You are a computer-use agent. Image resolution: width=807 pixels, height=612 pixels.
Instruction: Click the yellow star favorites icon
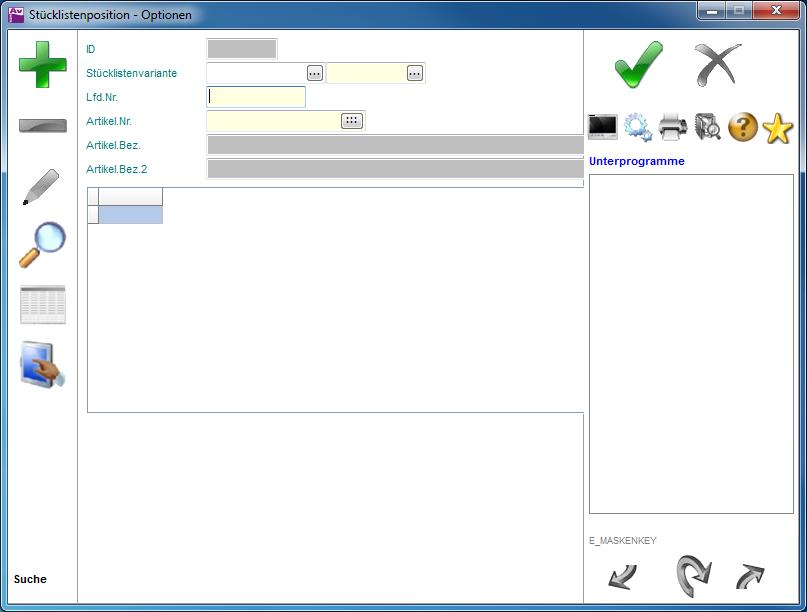click(778, 127)
